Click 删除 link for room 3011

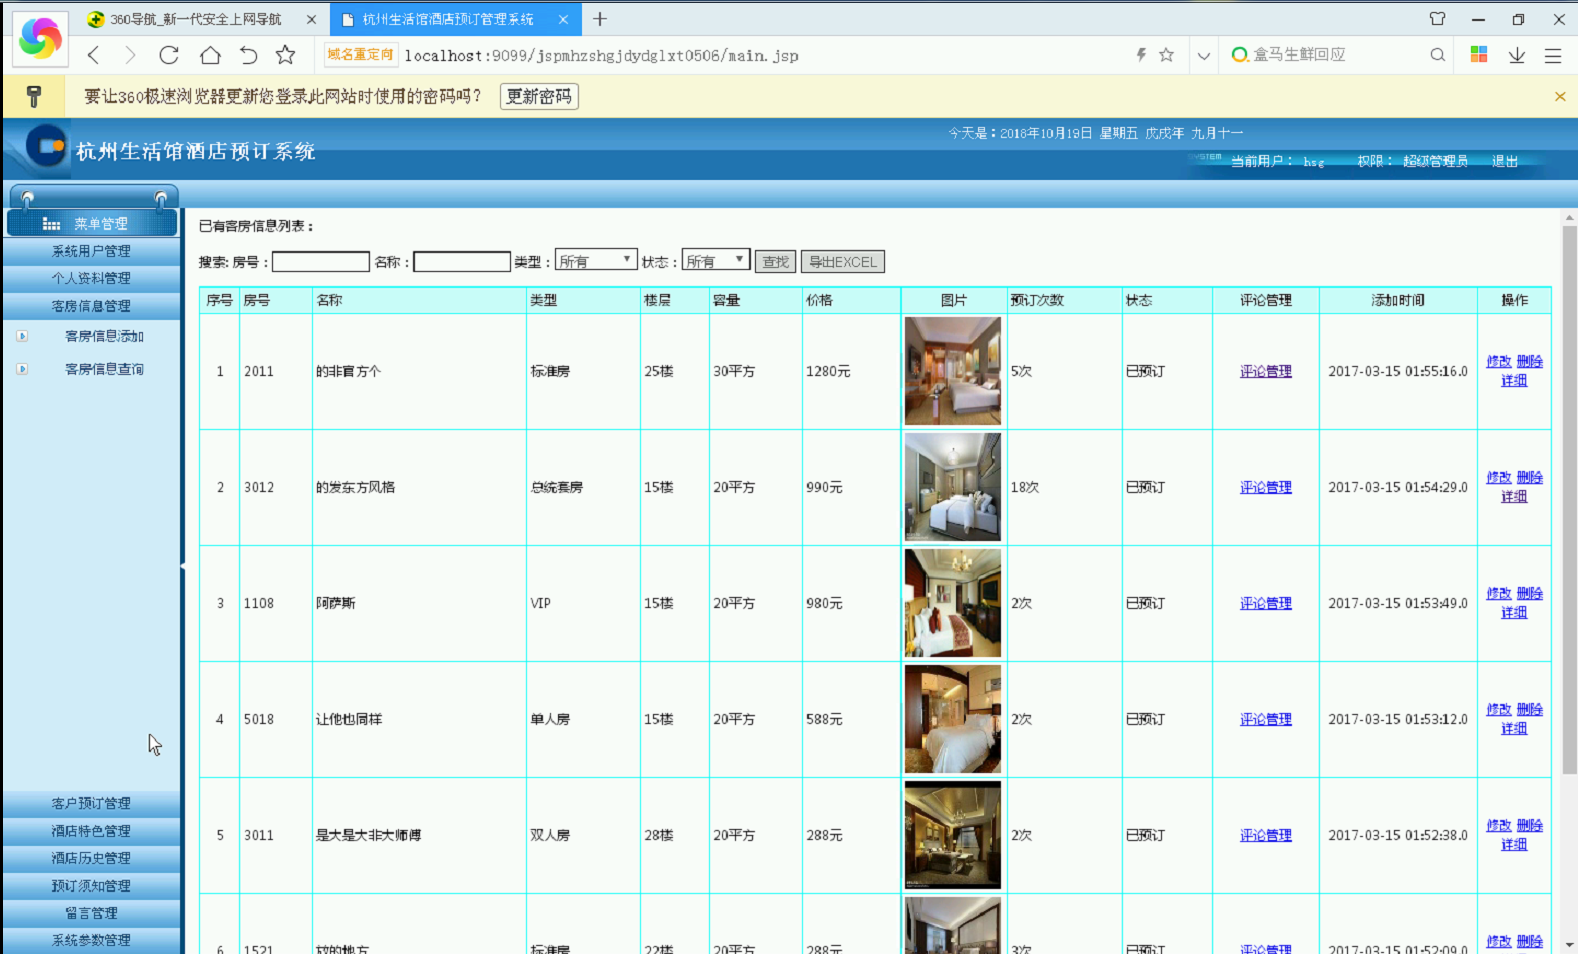click(x=1530, y=826)
